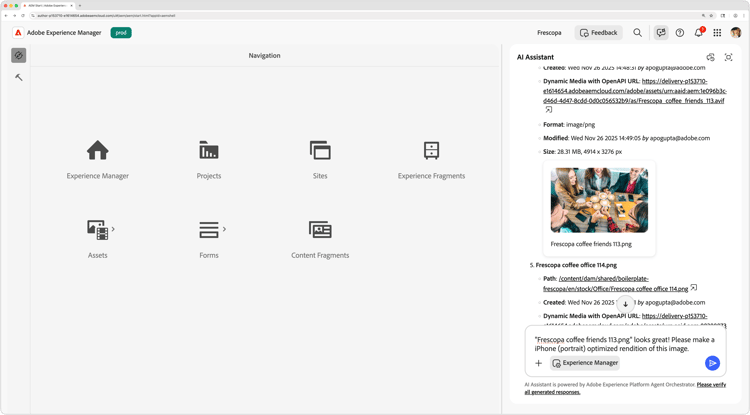Click external link icon after office 114.png path
Screen dimensions: 750x415
694,288
